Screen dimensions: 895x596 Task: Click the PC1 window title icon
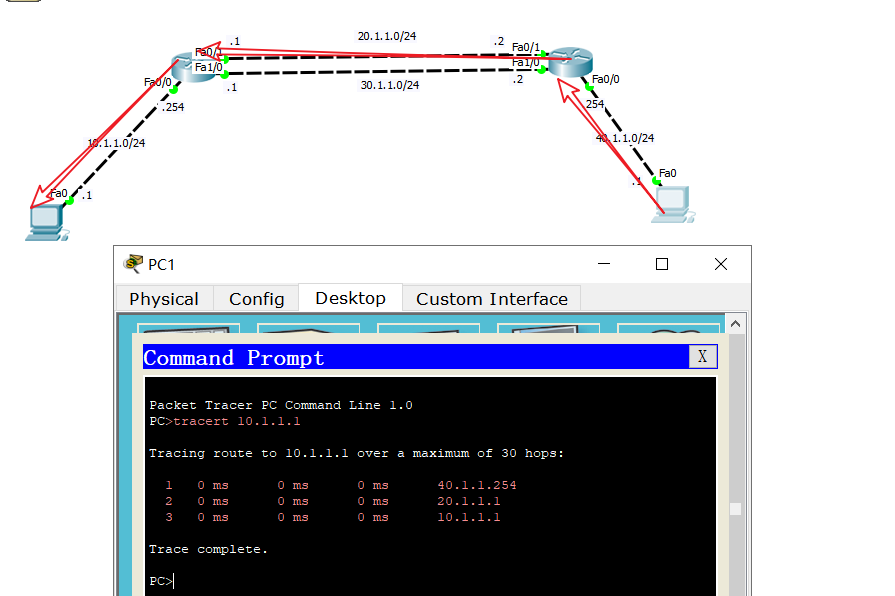133,264
